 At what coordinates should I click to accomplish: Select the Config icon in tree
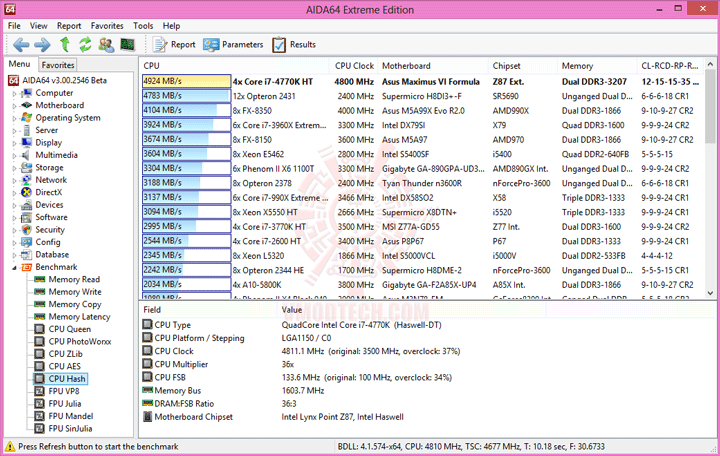27,242
